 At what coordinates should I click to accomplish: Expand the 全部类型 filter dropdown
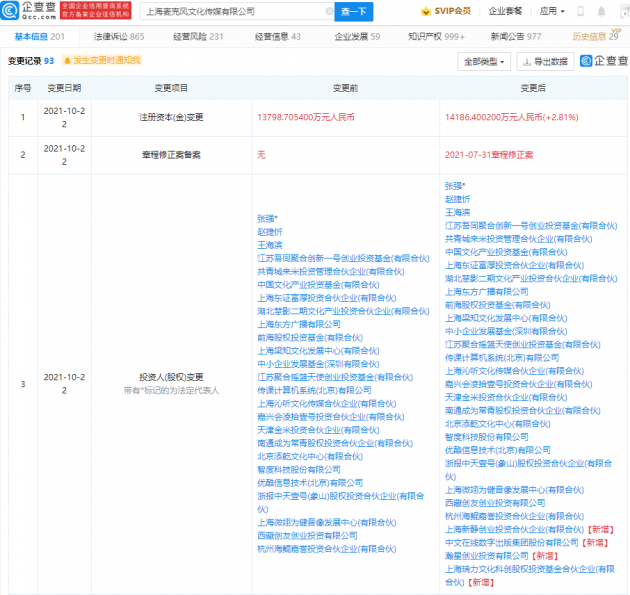484,61
